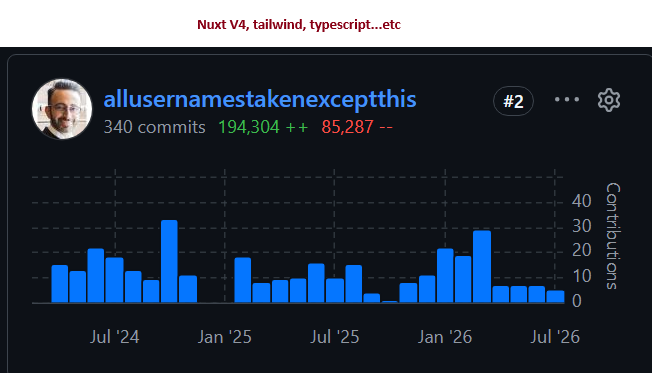652x373 pixels.
Task: Click the 10 y-axis value
Action: pyautogui.click(x=581, y=276)
